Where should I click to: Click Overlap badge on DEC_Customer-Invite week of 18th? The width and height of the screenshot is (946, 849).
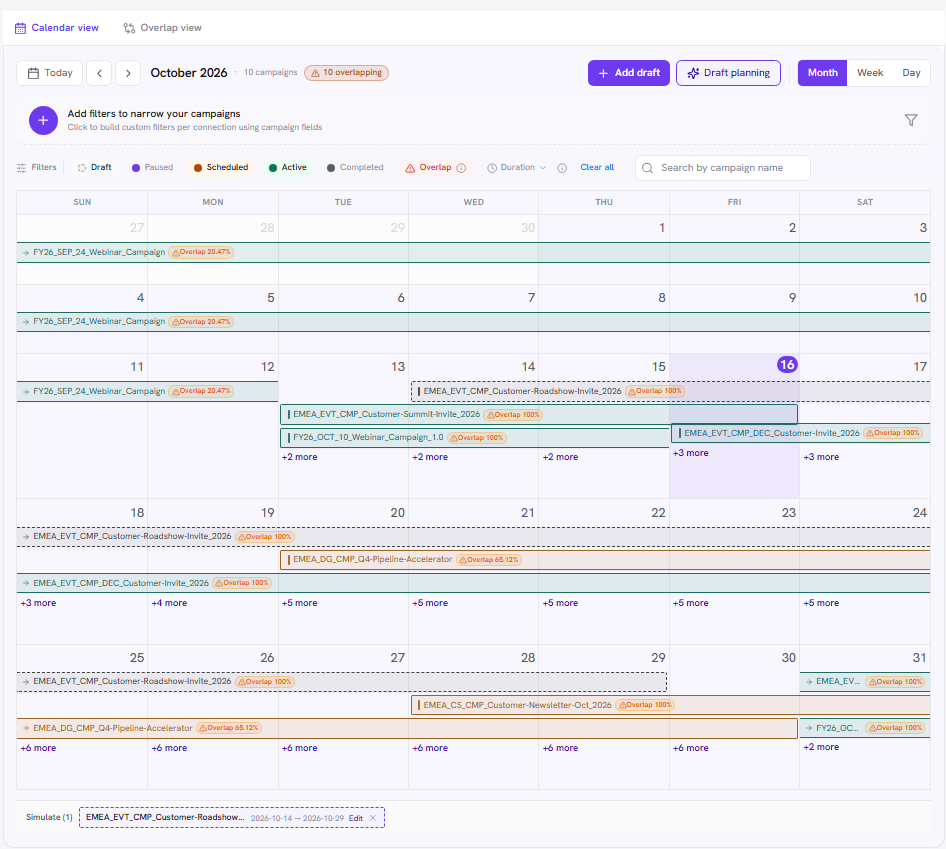pyautogui.click(x=243, y=583)
